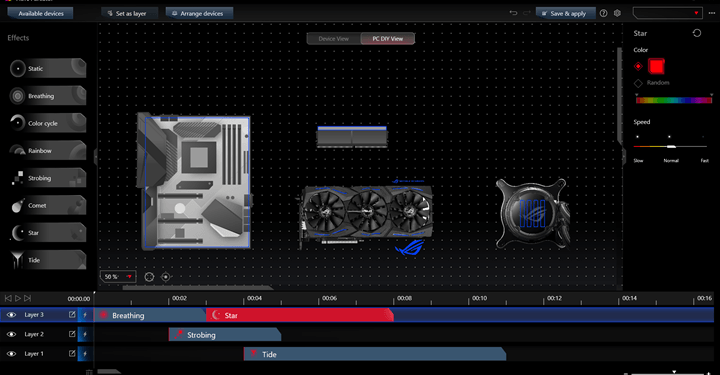The height and width of the screenshot is (375, 720).
Task: Toggle Layer 1 visibility eye
Action: point(11,354)
